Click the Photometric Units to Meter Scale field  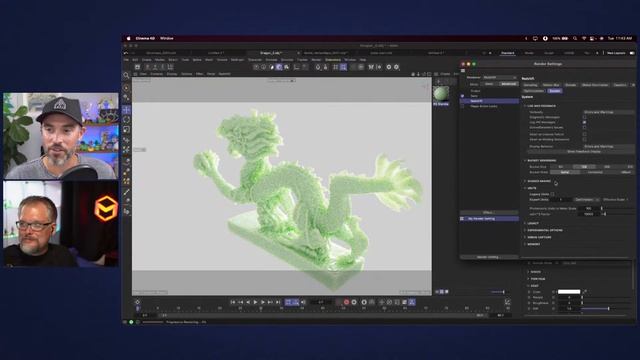pyautogui.click(x=589, y=208)
